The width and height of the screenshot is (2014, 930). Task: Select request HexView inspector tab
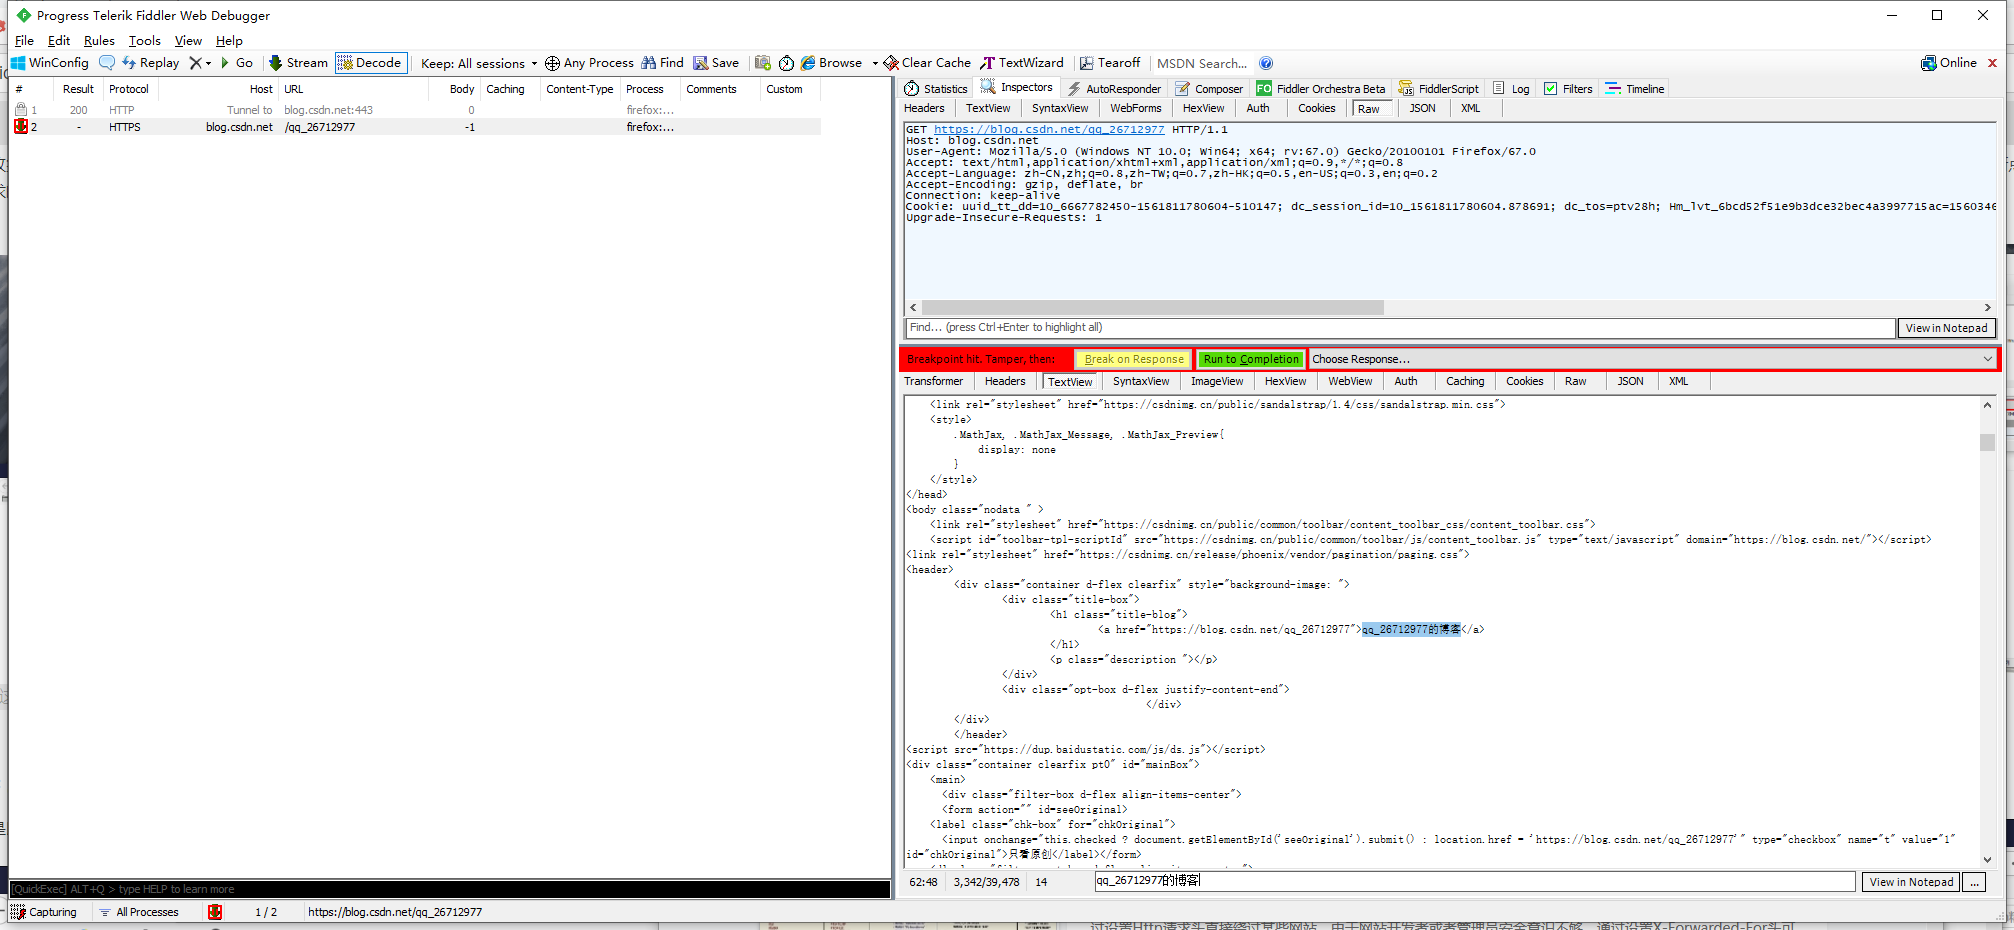[x=1203, y=109]
